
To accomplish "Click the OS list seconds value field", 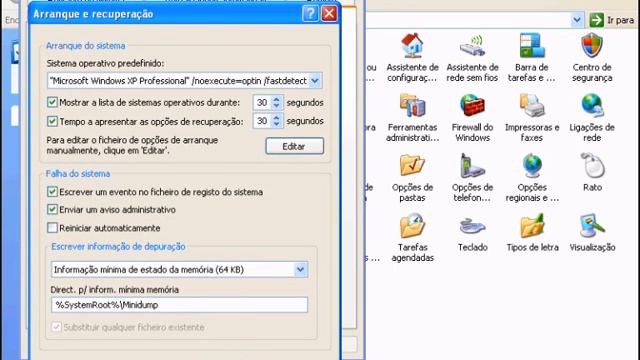I will [262, 102].
